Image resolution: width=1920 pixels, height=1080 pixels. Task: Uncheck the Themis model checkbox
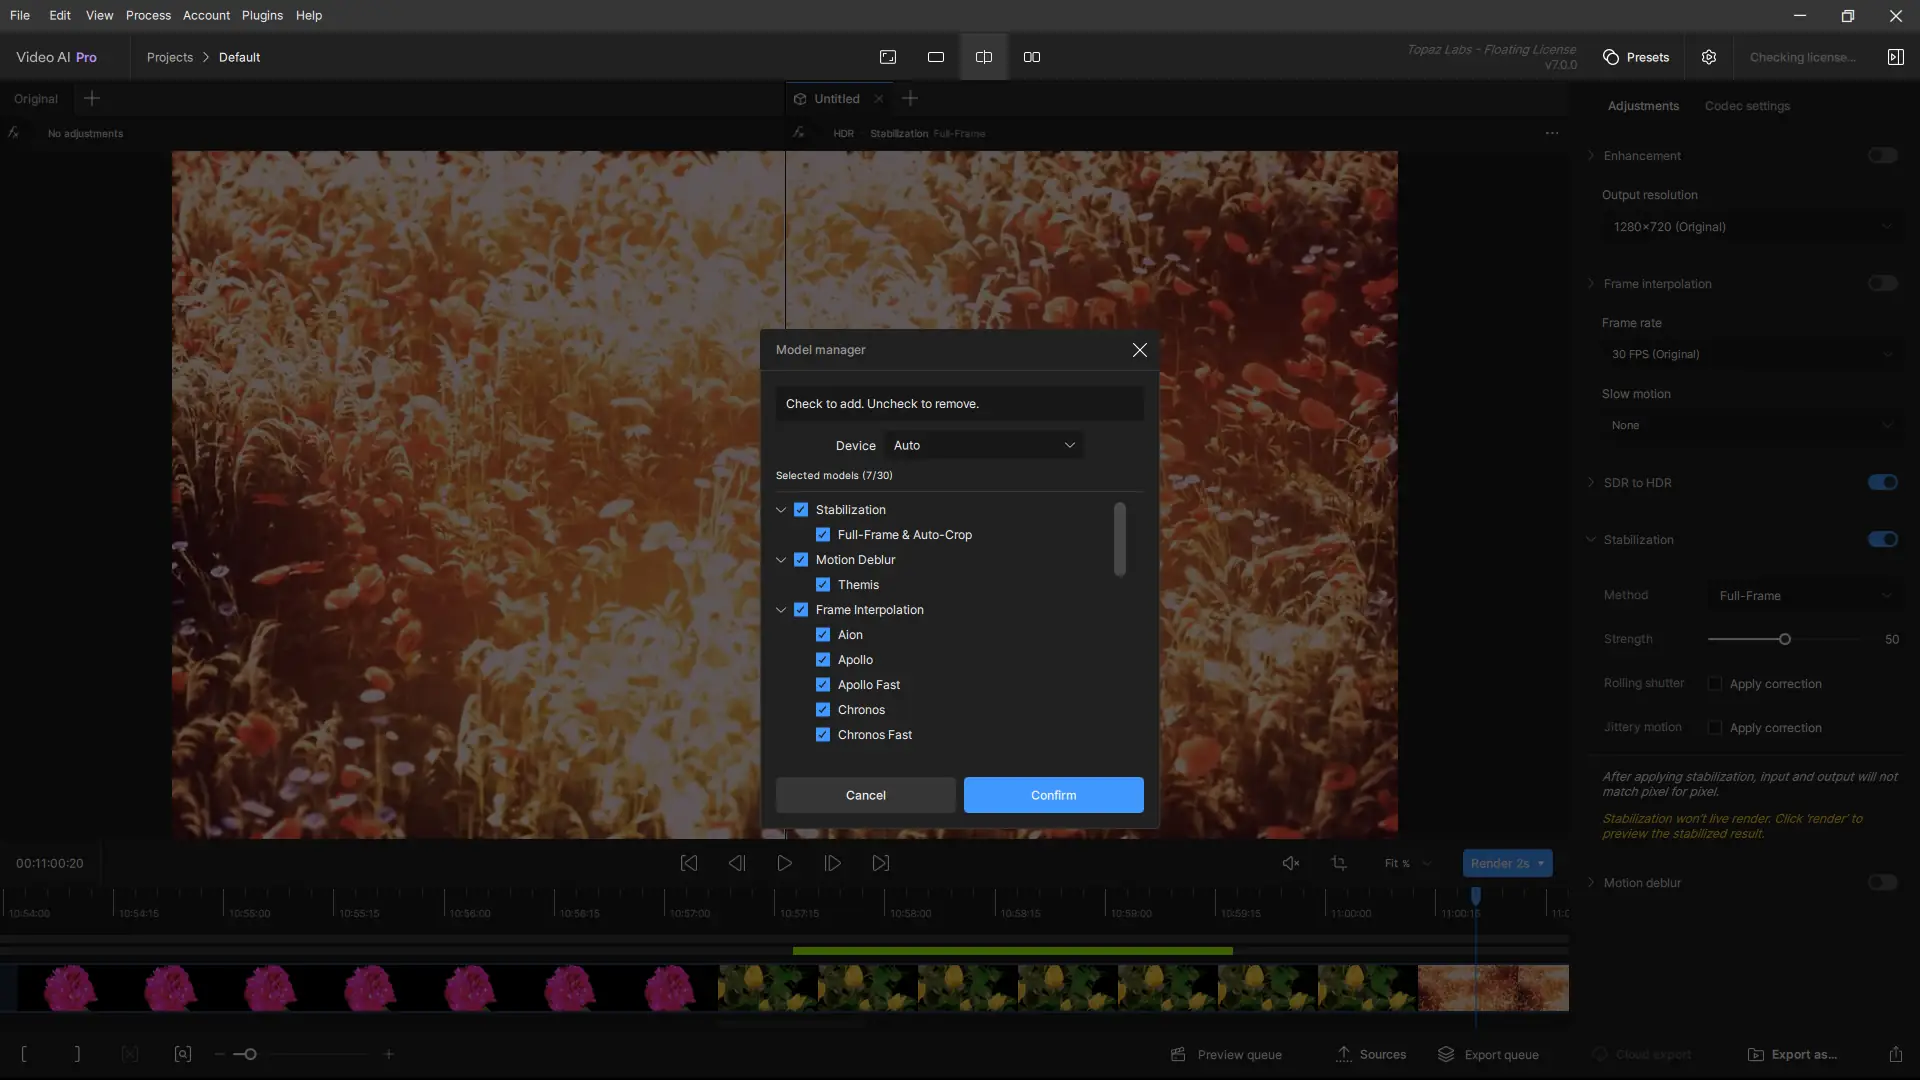[823, 585]
